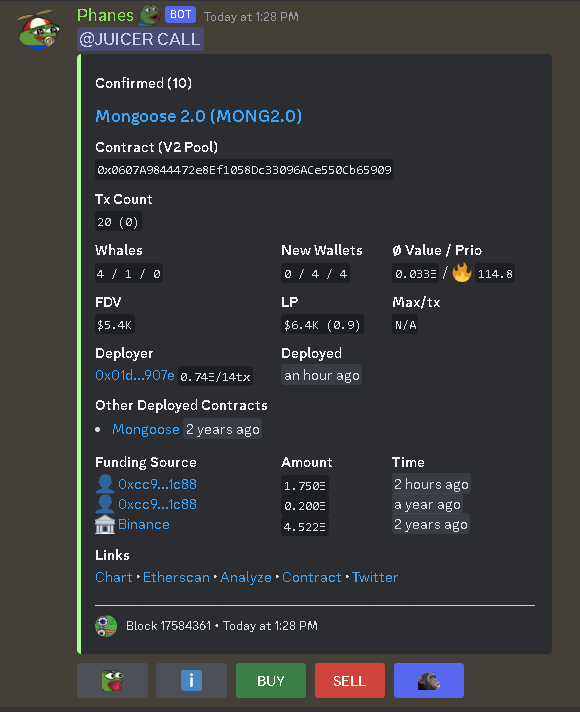Click the frog emoji beside the Phanes name
Image resolution: width=580 pixels, height=712 pixels.
[150, 15]
